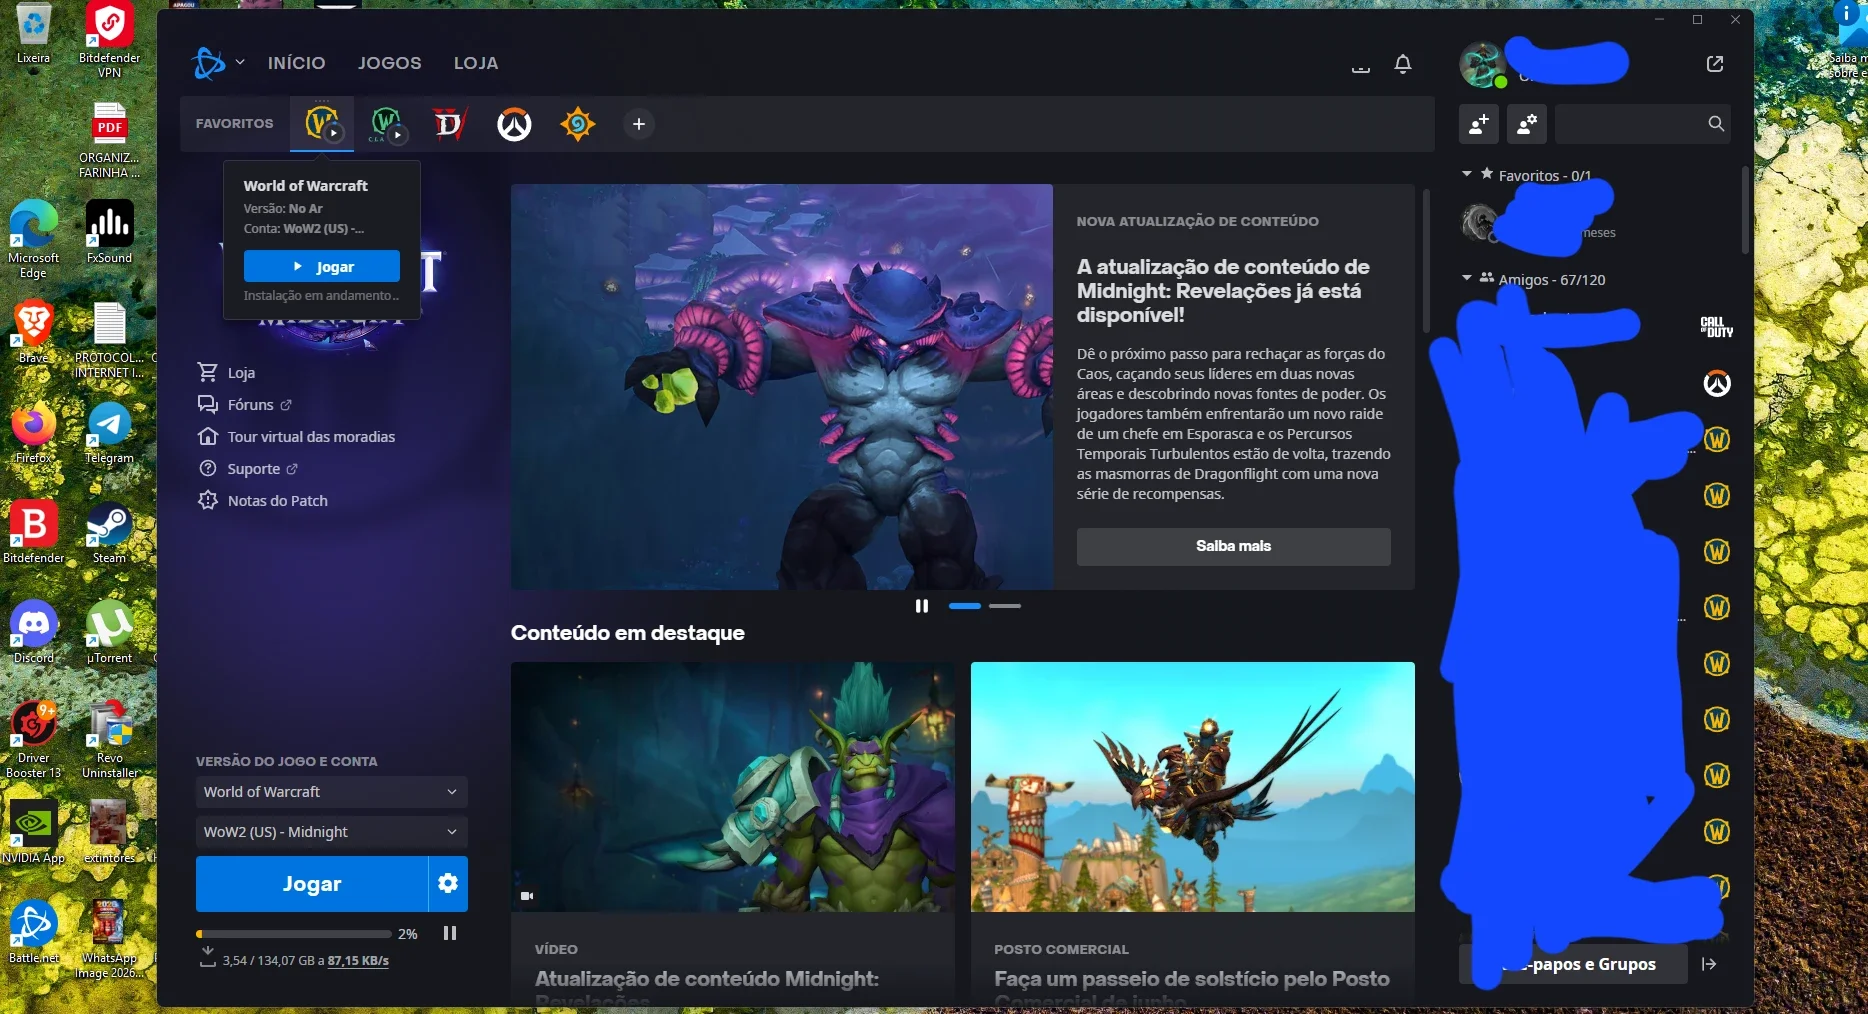Go to the INÍCIO tab
1868x1014 pixels.
297,63
